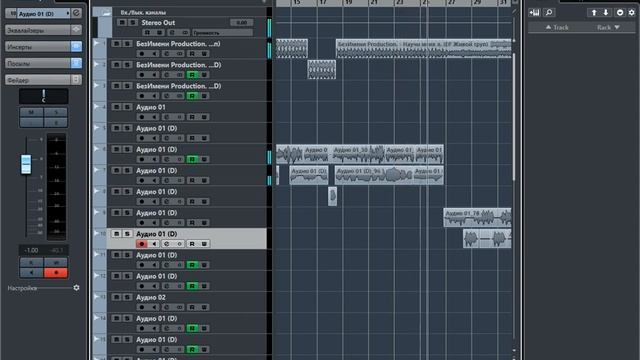Click the folder icon next to Вх./Вых. каналы

point(107,13)
